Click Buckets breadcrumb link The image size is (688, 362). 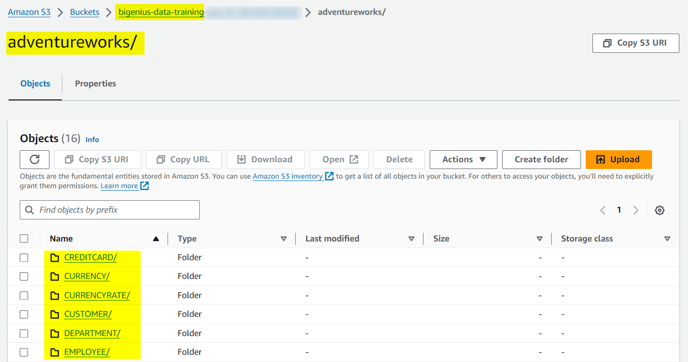[x=84, y=12]
